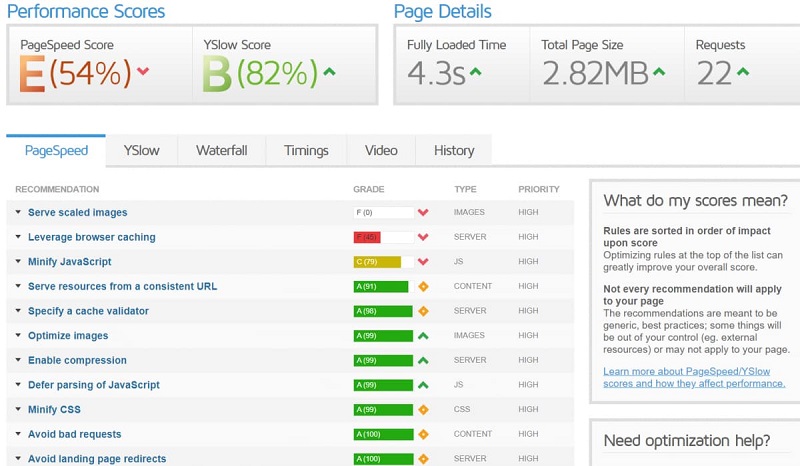Switch to the YSlow tab
800x466 pixels.
pyautogui.click(x=141, y=151)
